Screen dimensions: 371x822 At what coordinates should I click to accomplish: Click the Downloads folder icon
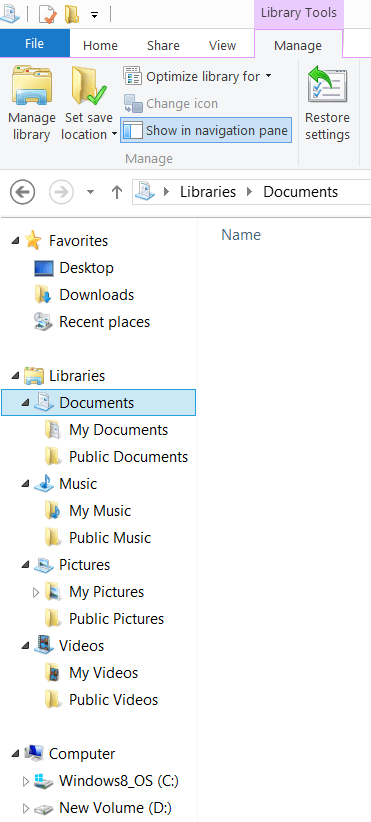click(43, 295)
